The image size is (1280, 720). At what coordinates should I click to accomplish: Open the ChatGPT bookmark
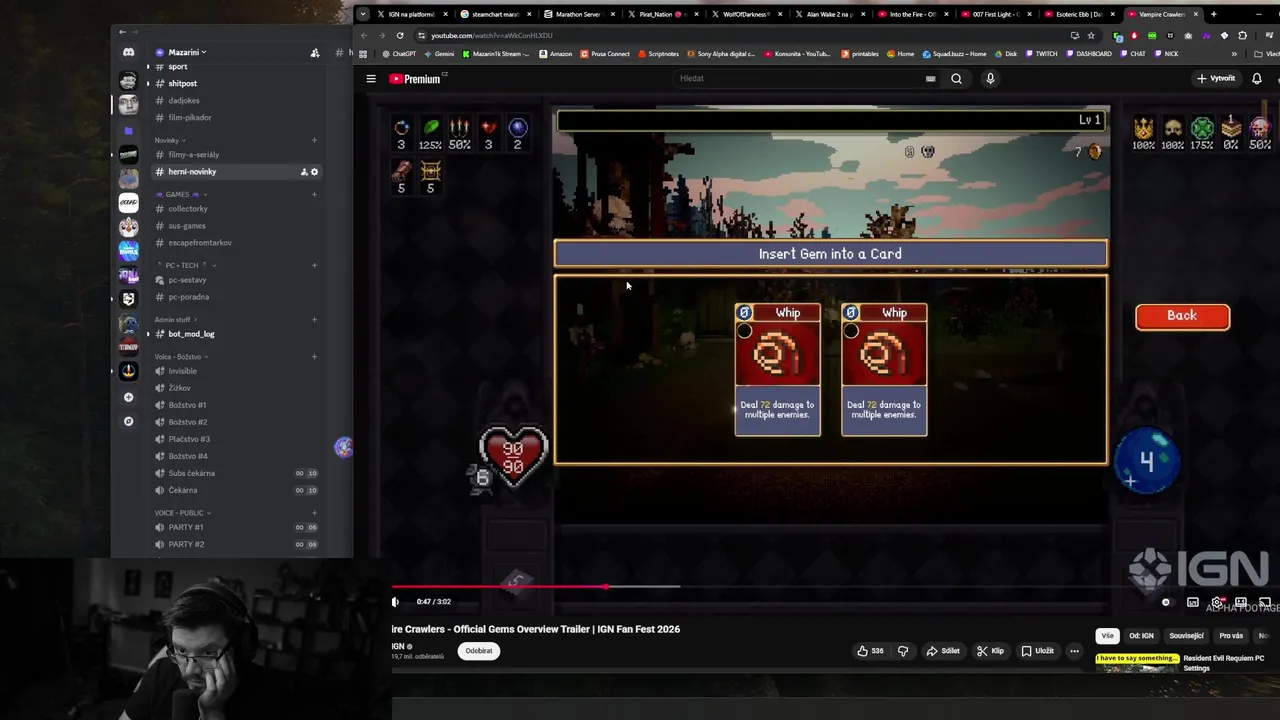coord(400,54)
